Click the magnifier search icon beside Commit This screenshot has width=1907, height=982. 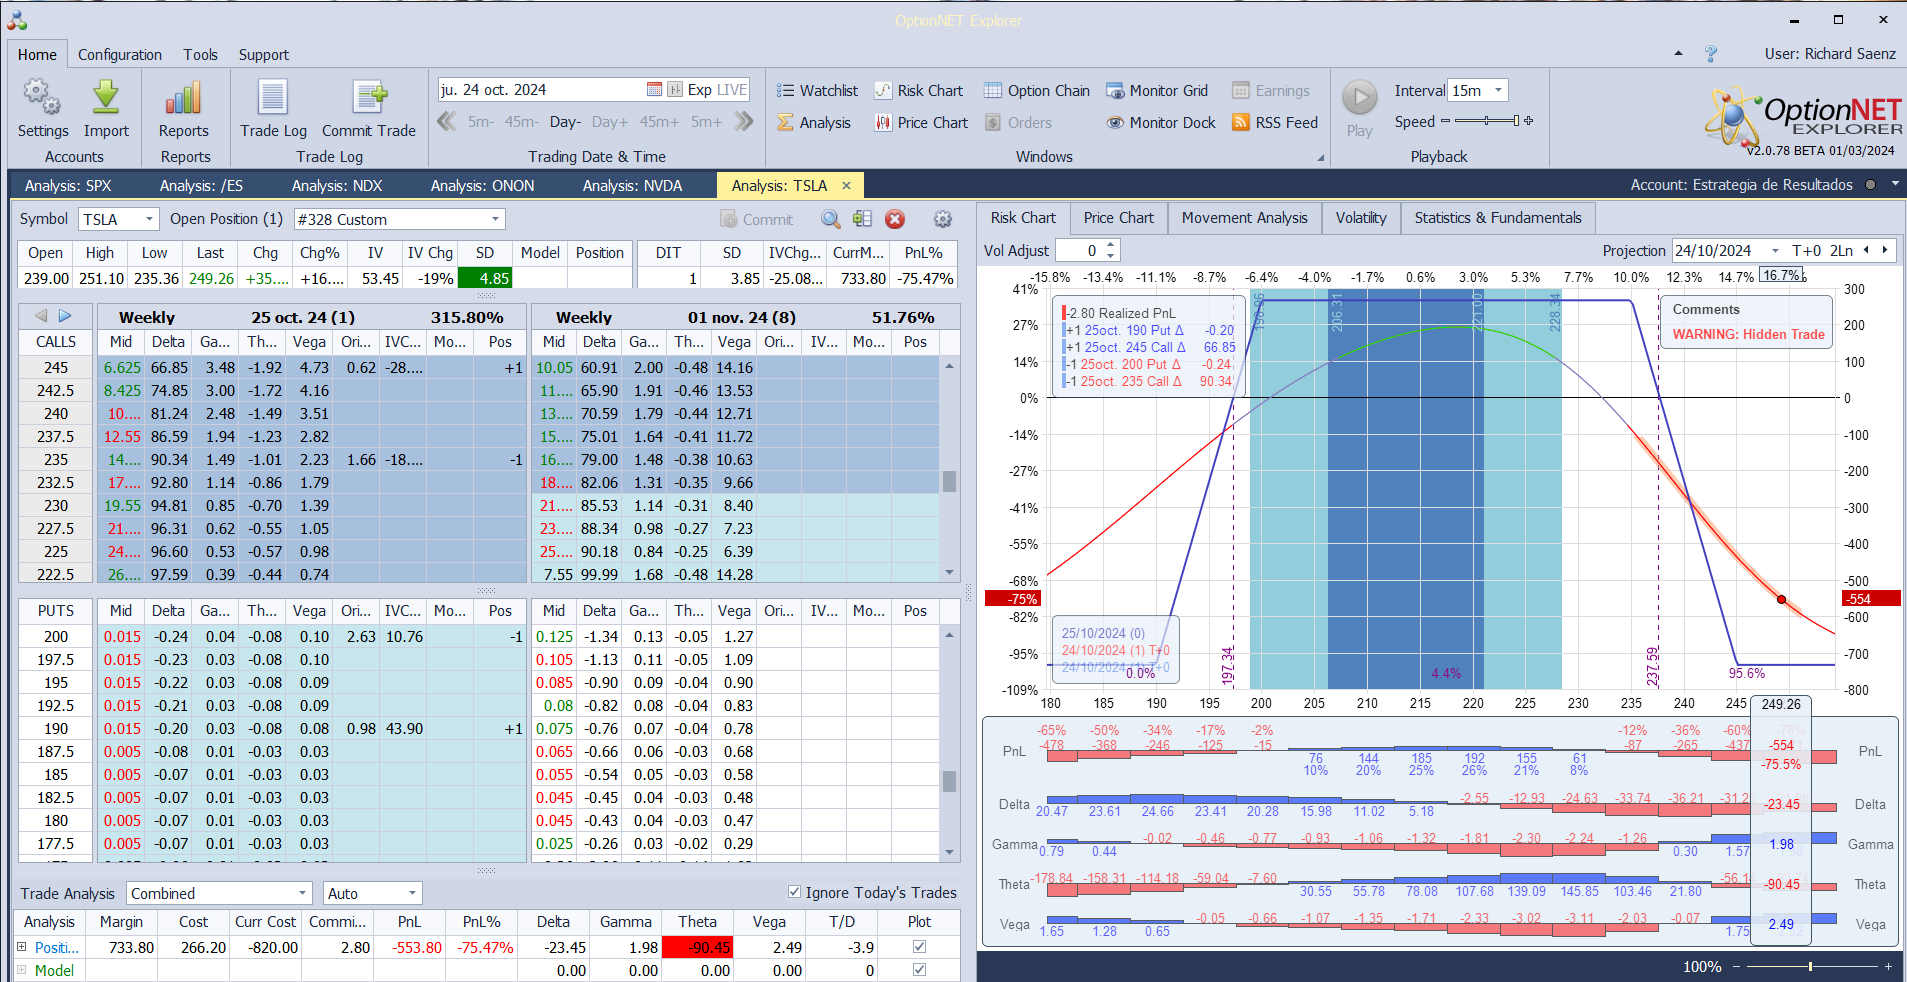tap(830, 219)
